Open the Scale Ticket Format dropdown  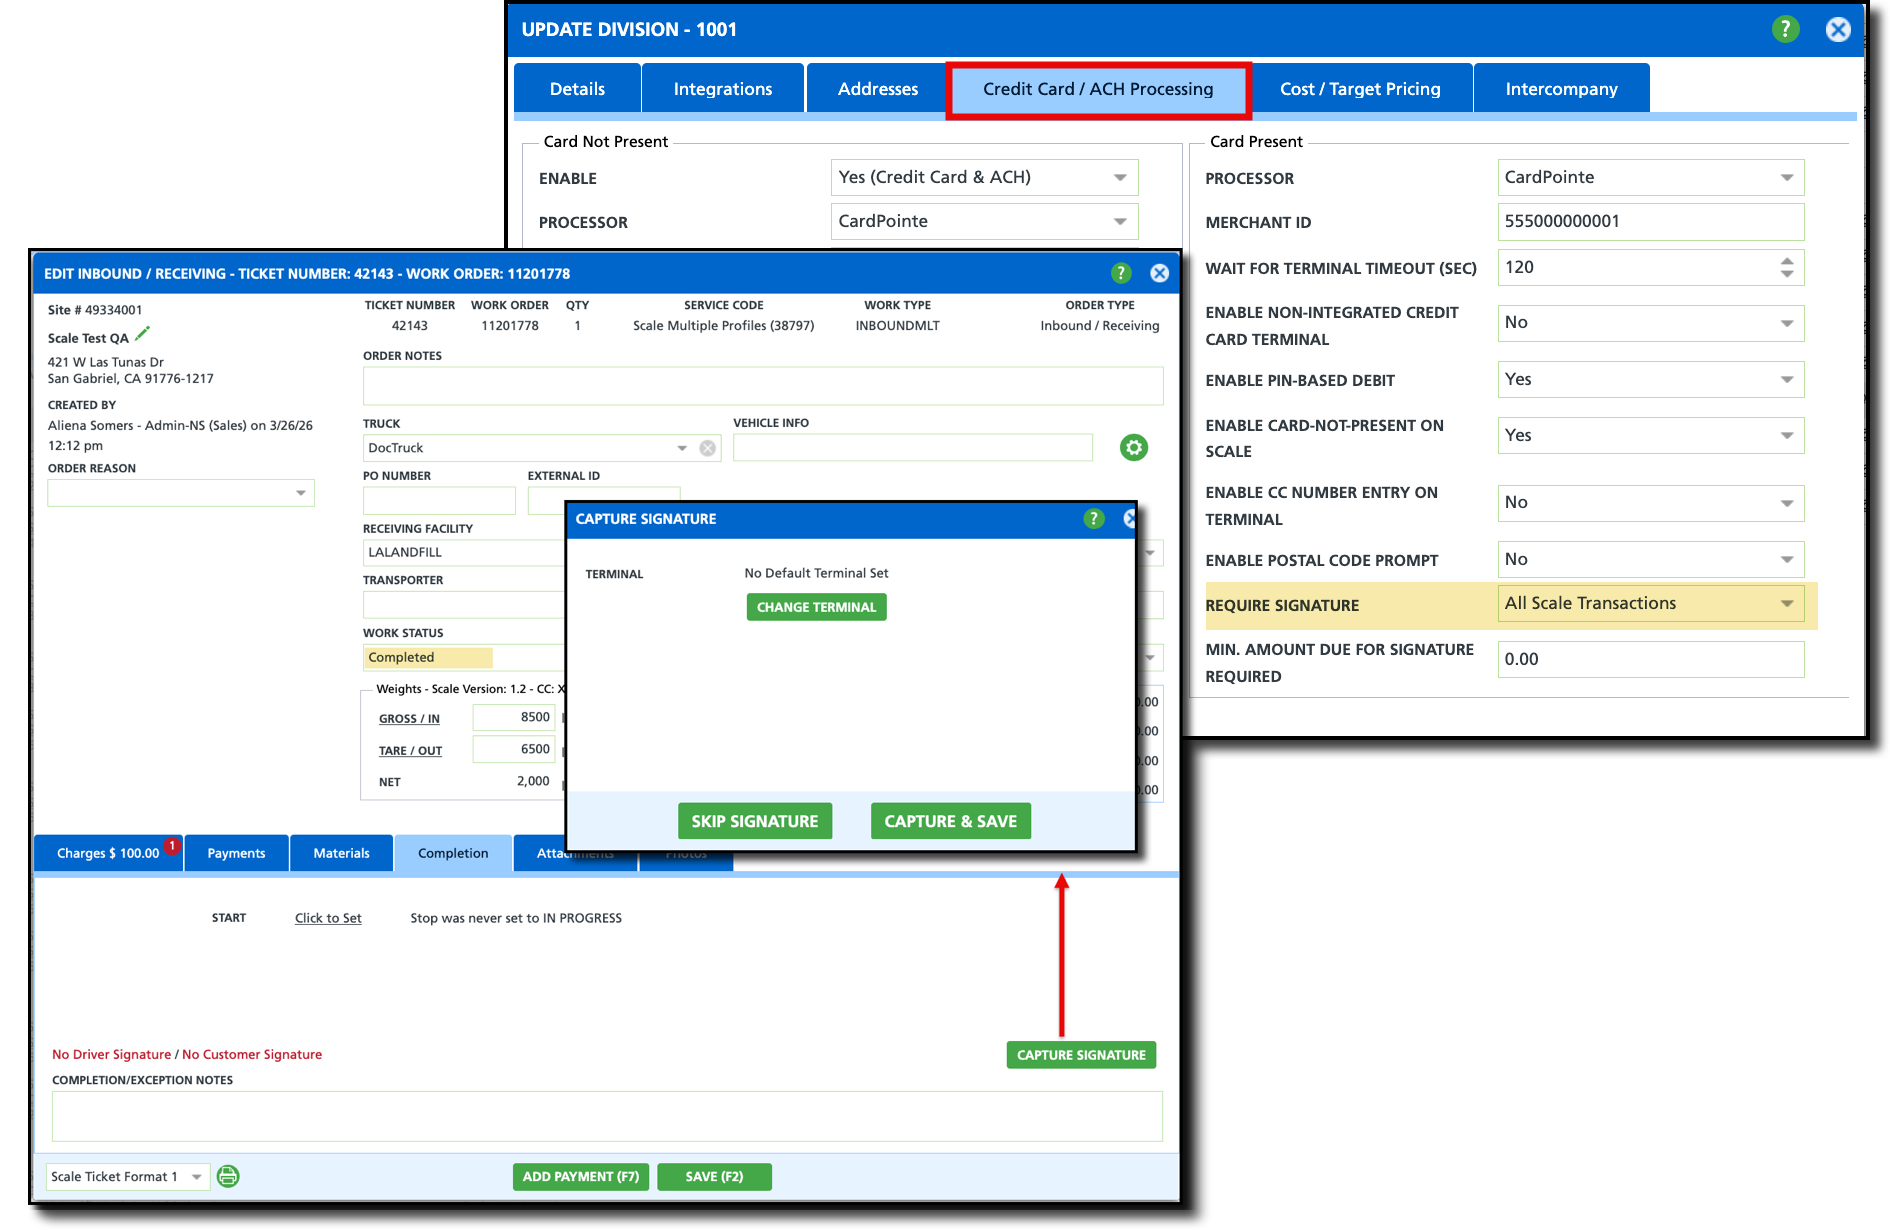tap(197, 1176)
